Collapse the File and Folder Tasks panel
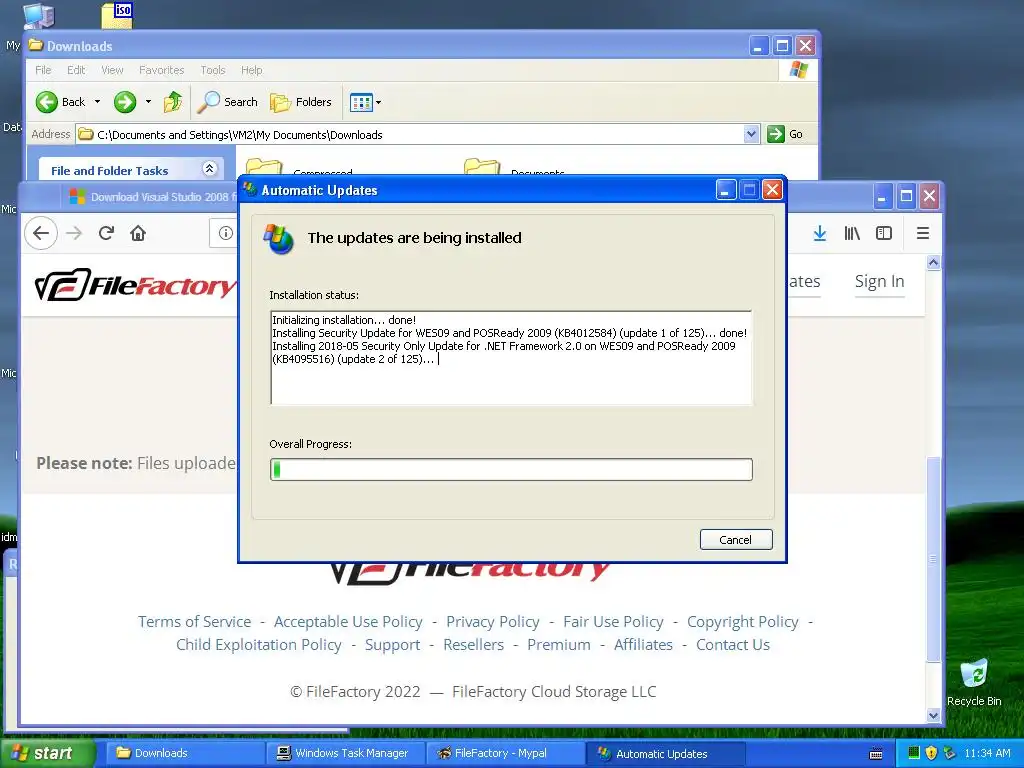This screenshot has height=768, width=1024. click(209, 169)
